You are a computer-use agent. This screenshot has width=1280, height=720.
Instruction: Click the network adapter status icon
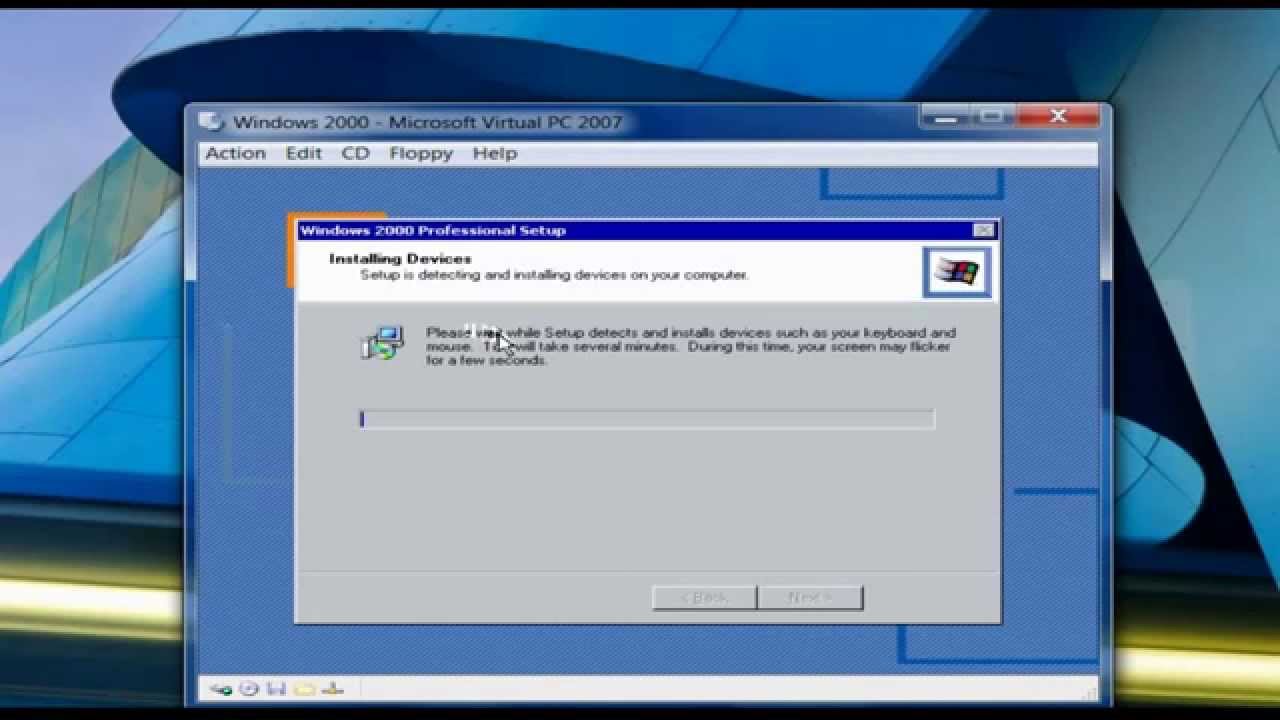[x=334, y=688]
